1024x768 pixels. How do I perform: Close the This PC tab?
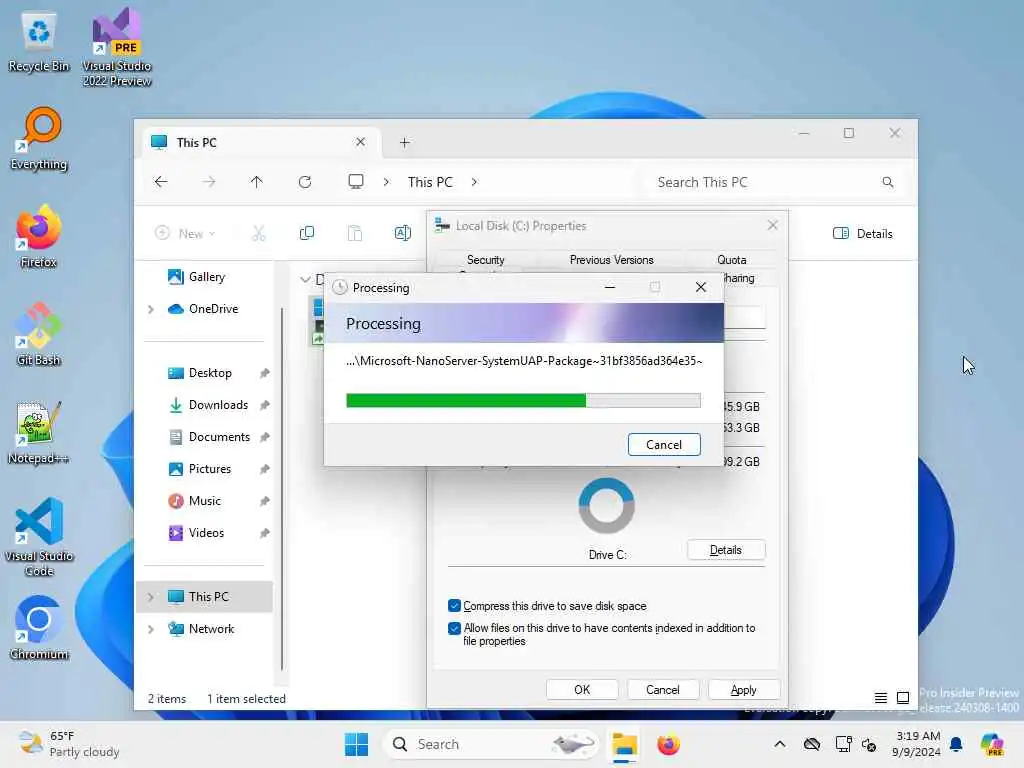pyautogui.click(x=360, y=142)
